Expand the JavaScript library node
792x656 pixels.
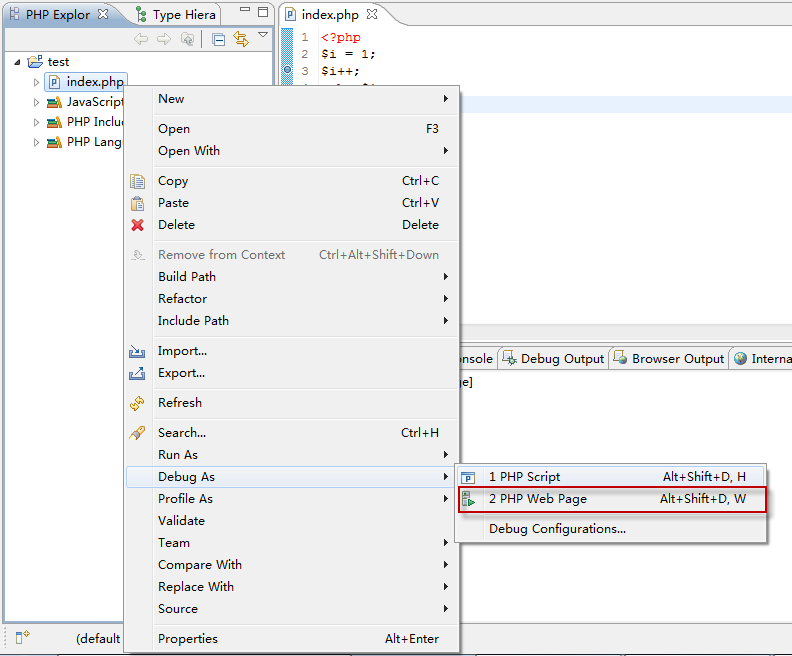tap(37, 102)
